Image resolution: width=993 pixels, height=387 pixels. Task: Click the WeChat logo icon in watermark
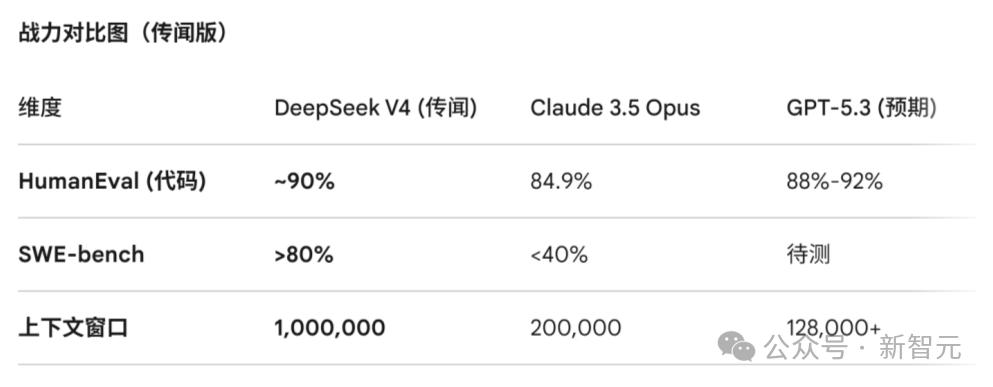[736, 347]
